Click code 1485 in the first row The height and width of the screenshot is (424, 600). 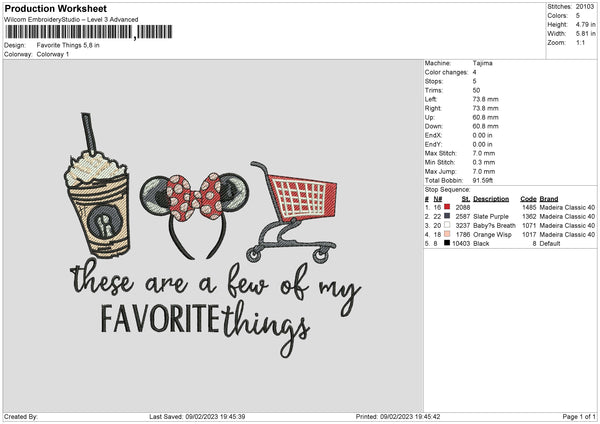(529, 207)
